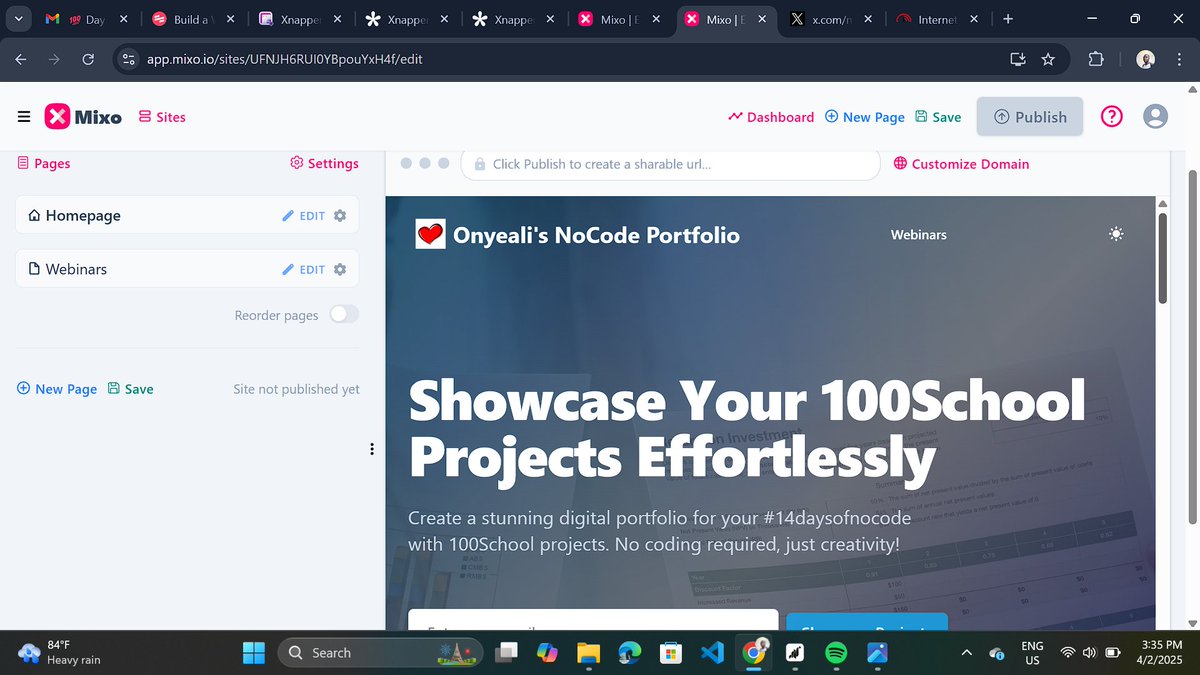
Task: Click New Page below Reorder pages
Action: (x=57, y=389)
